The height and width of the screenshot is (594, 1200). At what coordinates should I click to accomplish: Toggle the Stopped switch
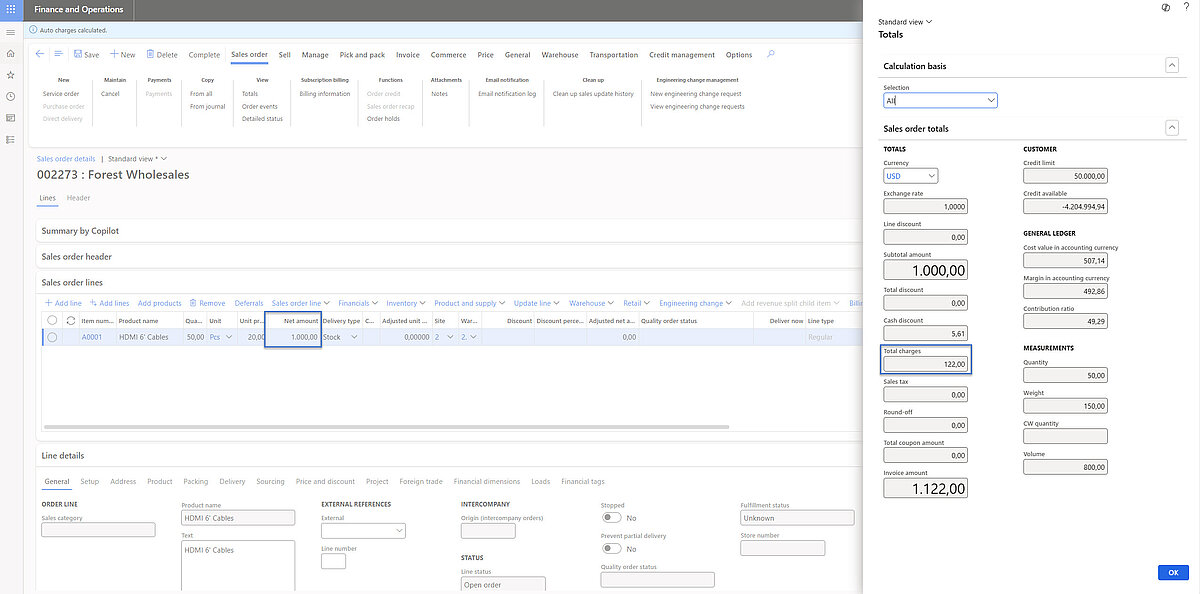[610, 518]
